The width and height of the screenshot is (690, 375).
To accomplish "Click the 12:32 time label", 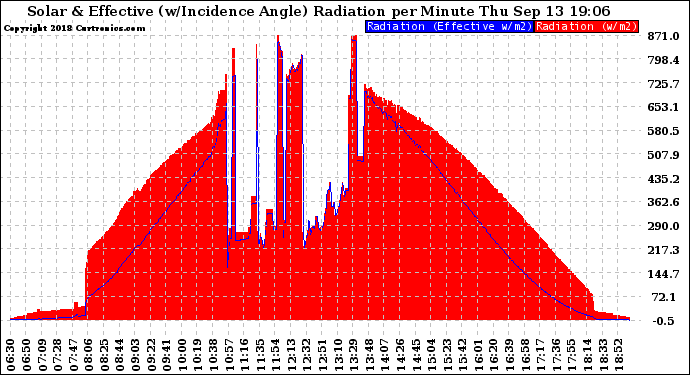I will pyautogui.click(x=307, y=355).
